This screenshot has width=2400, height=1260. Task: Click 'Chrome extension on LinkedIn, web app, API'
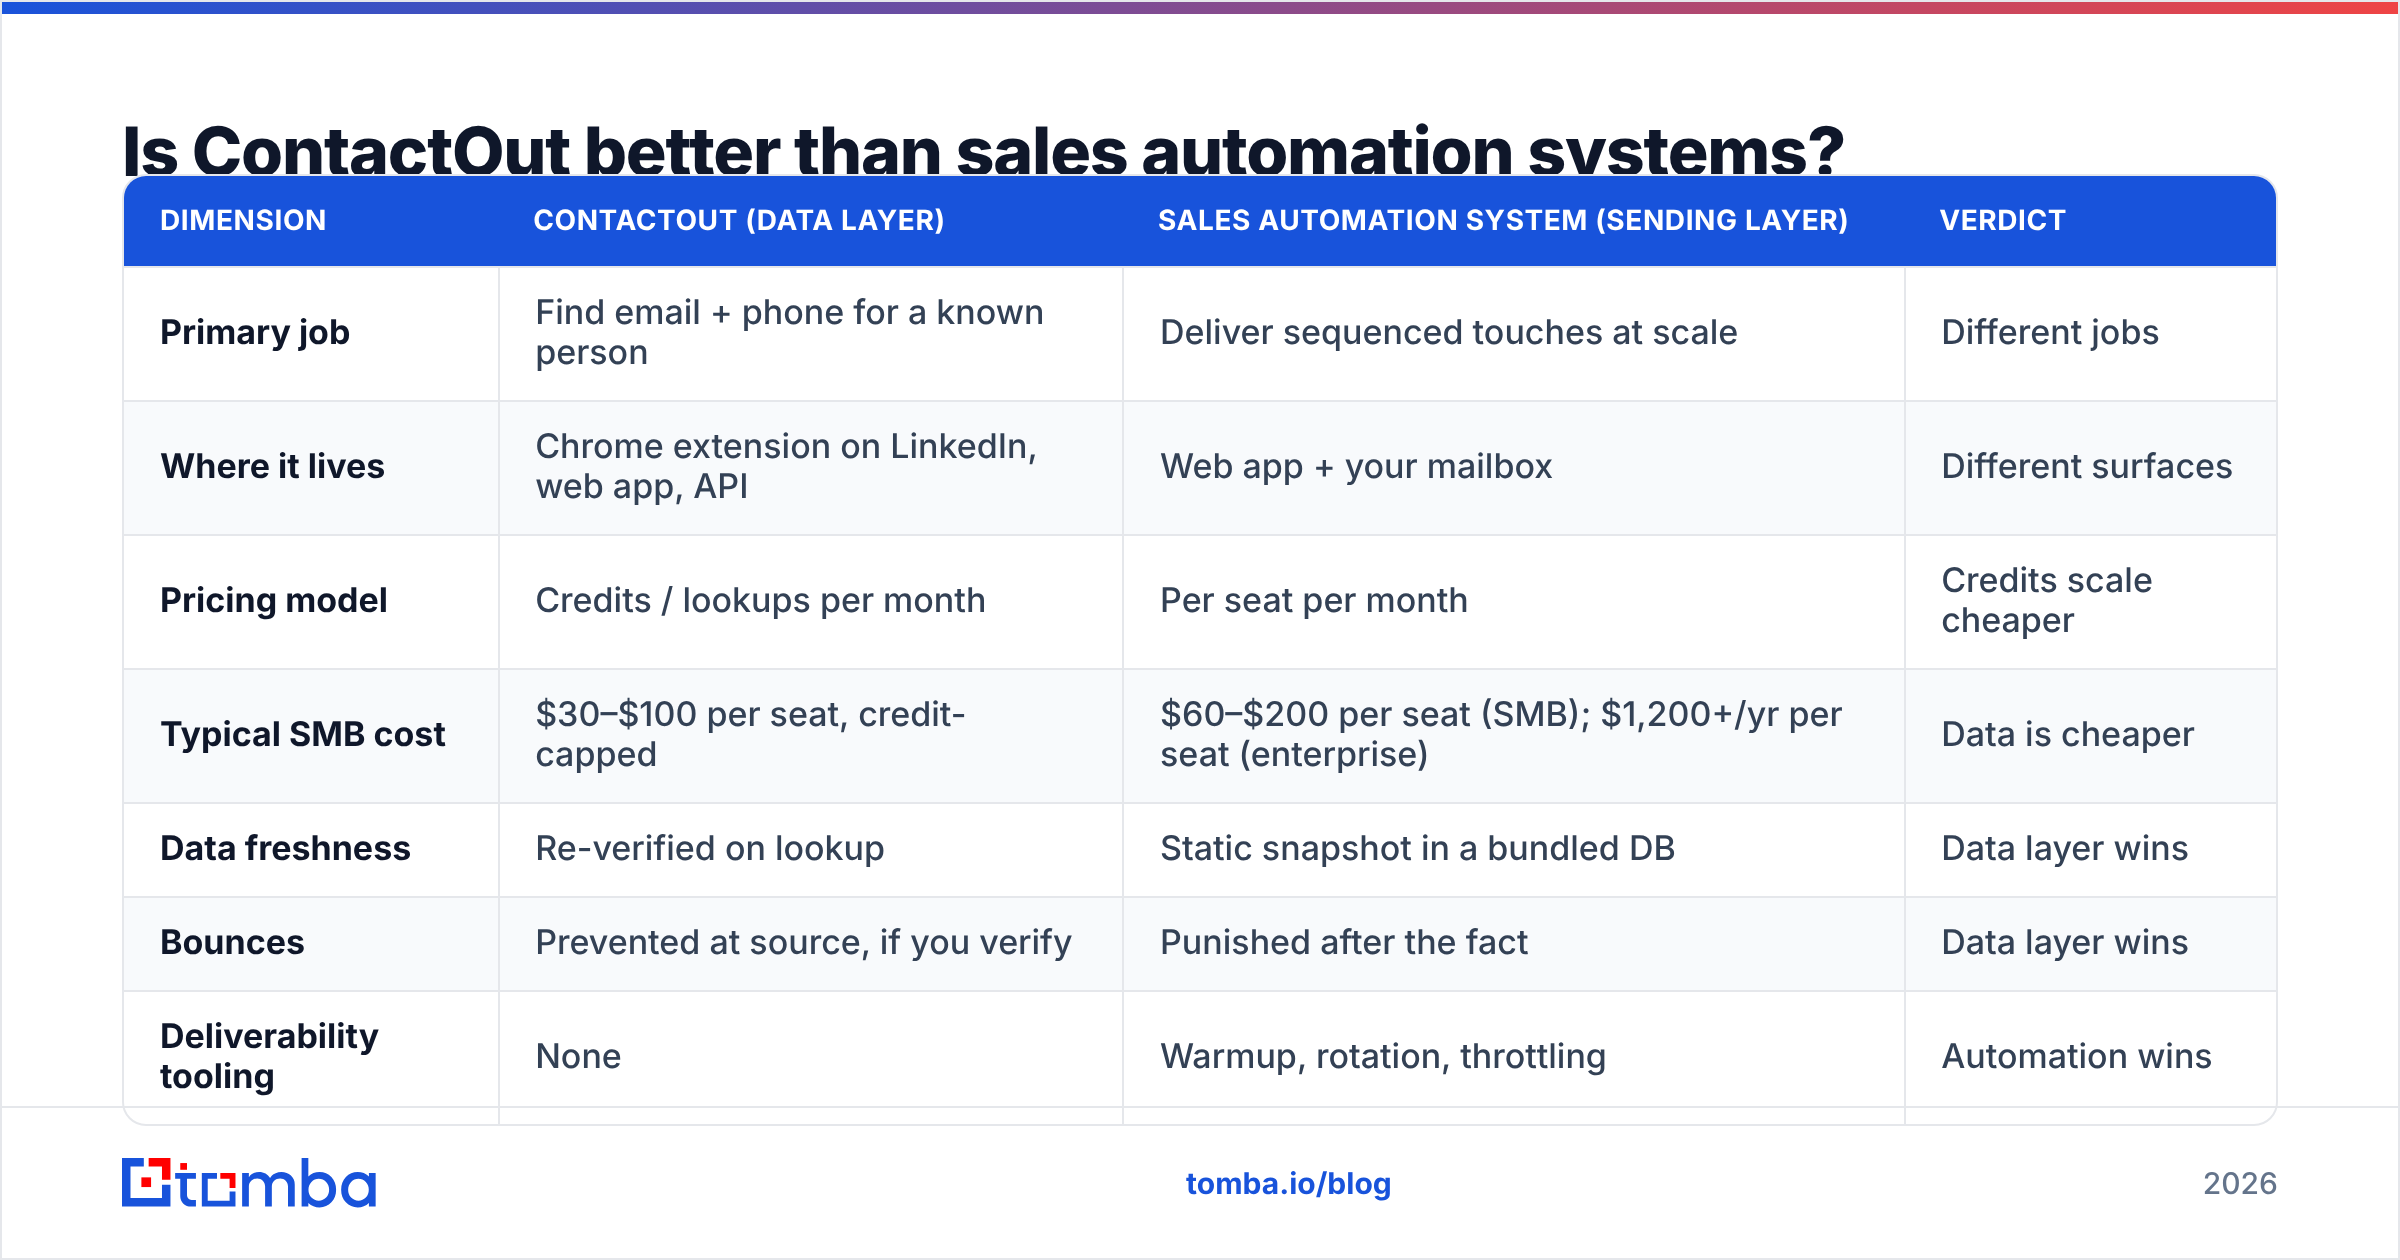coord(786,467)
